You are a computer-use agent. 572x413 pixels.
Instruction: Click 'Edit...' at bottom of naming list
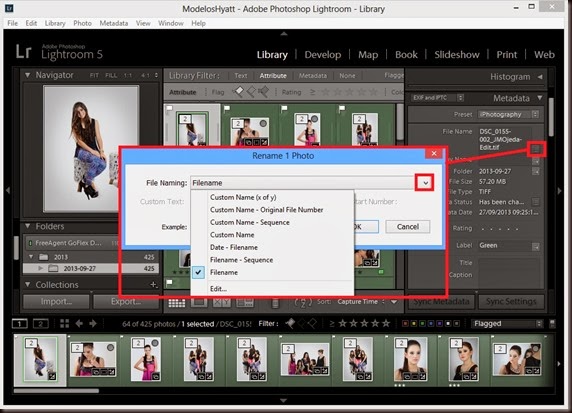click(218, 289)
